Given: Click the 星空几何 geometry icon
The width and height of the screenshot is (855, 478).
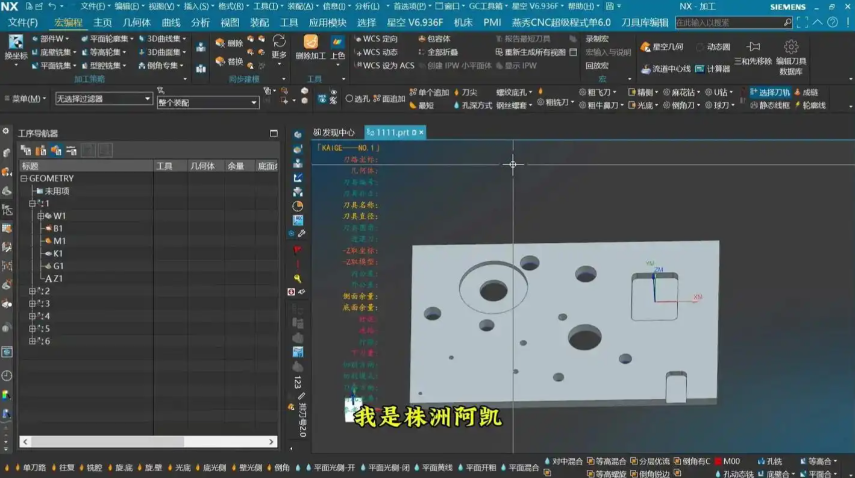Looking at the screenshot, I should (646, 47).
